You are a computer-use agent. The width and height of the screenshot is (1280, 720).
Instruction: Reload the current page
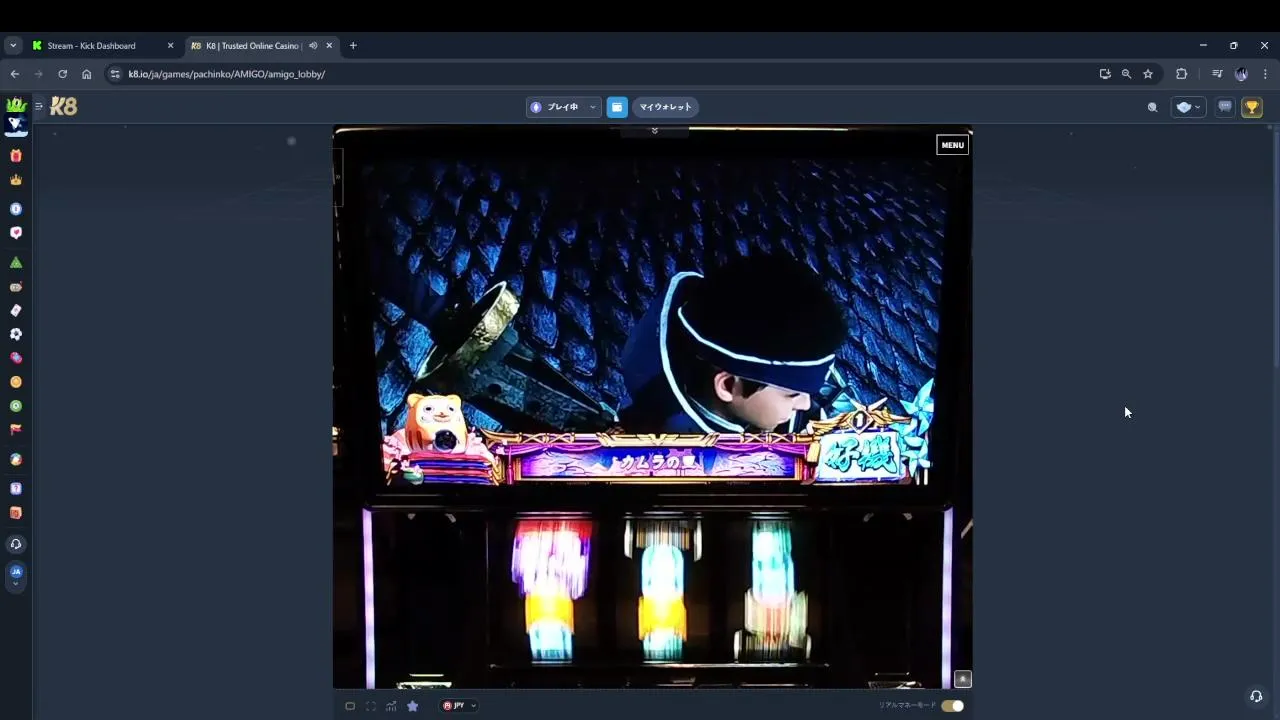pos(62,74)
